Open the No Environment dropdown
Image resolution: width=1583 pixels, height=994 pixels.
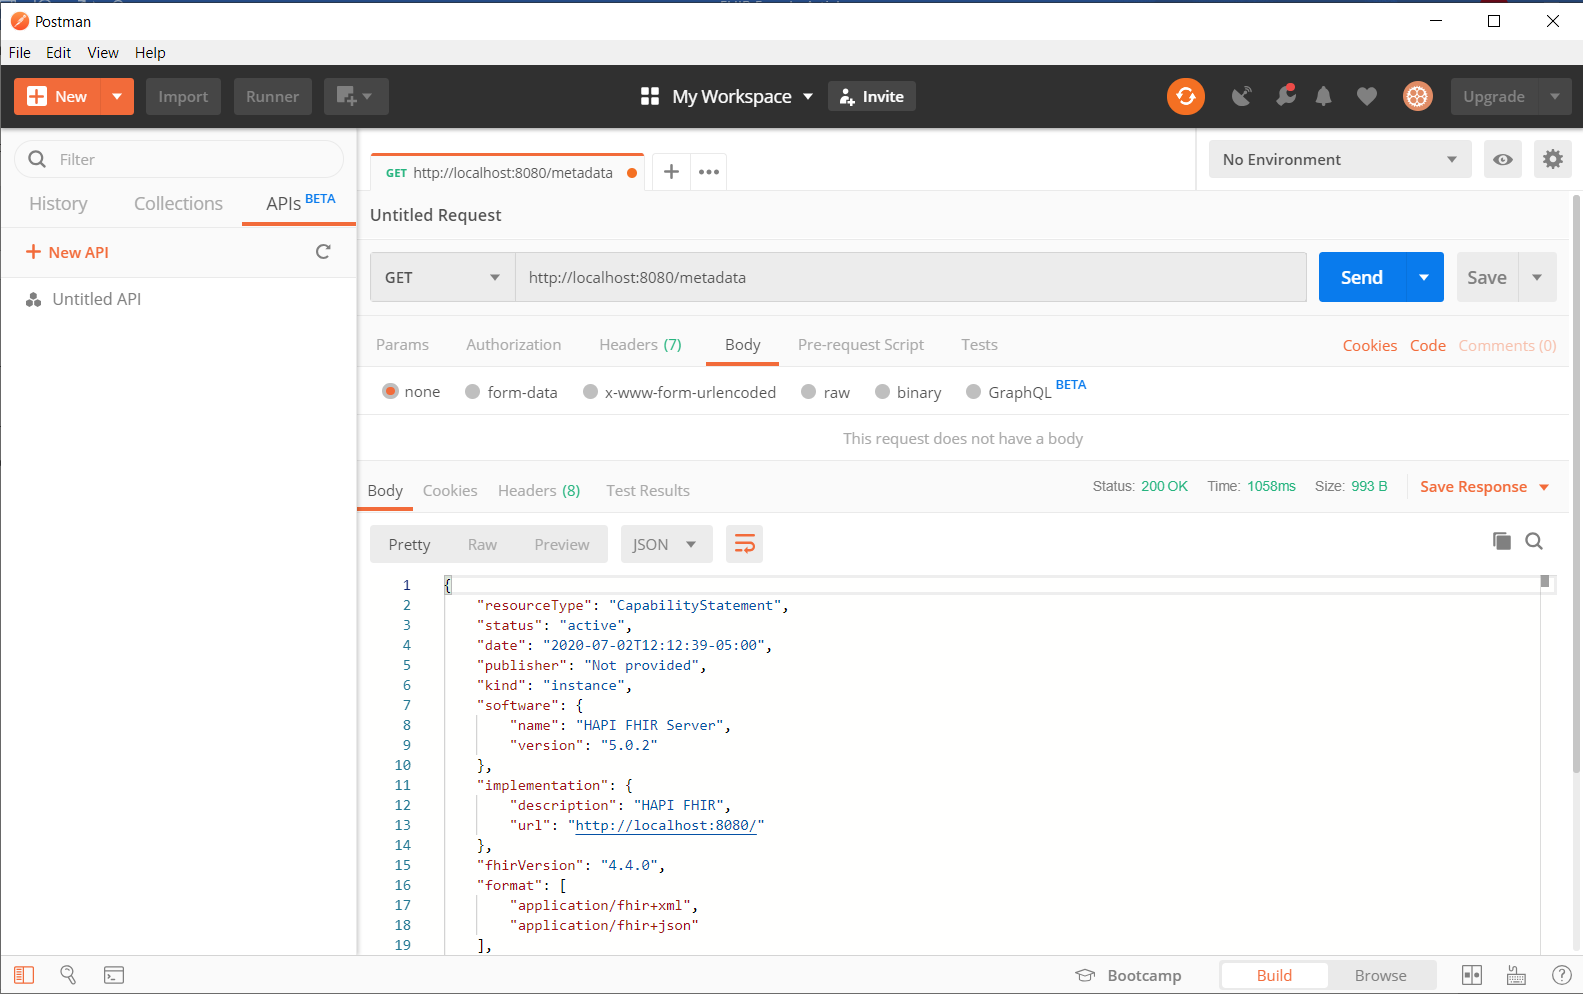click(x=1339, y=159)
